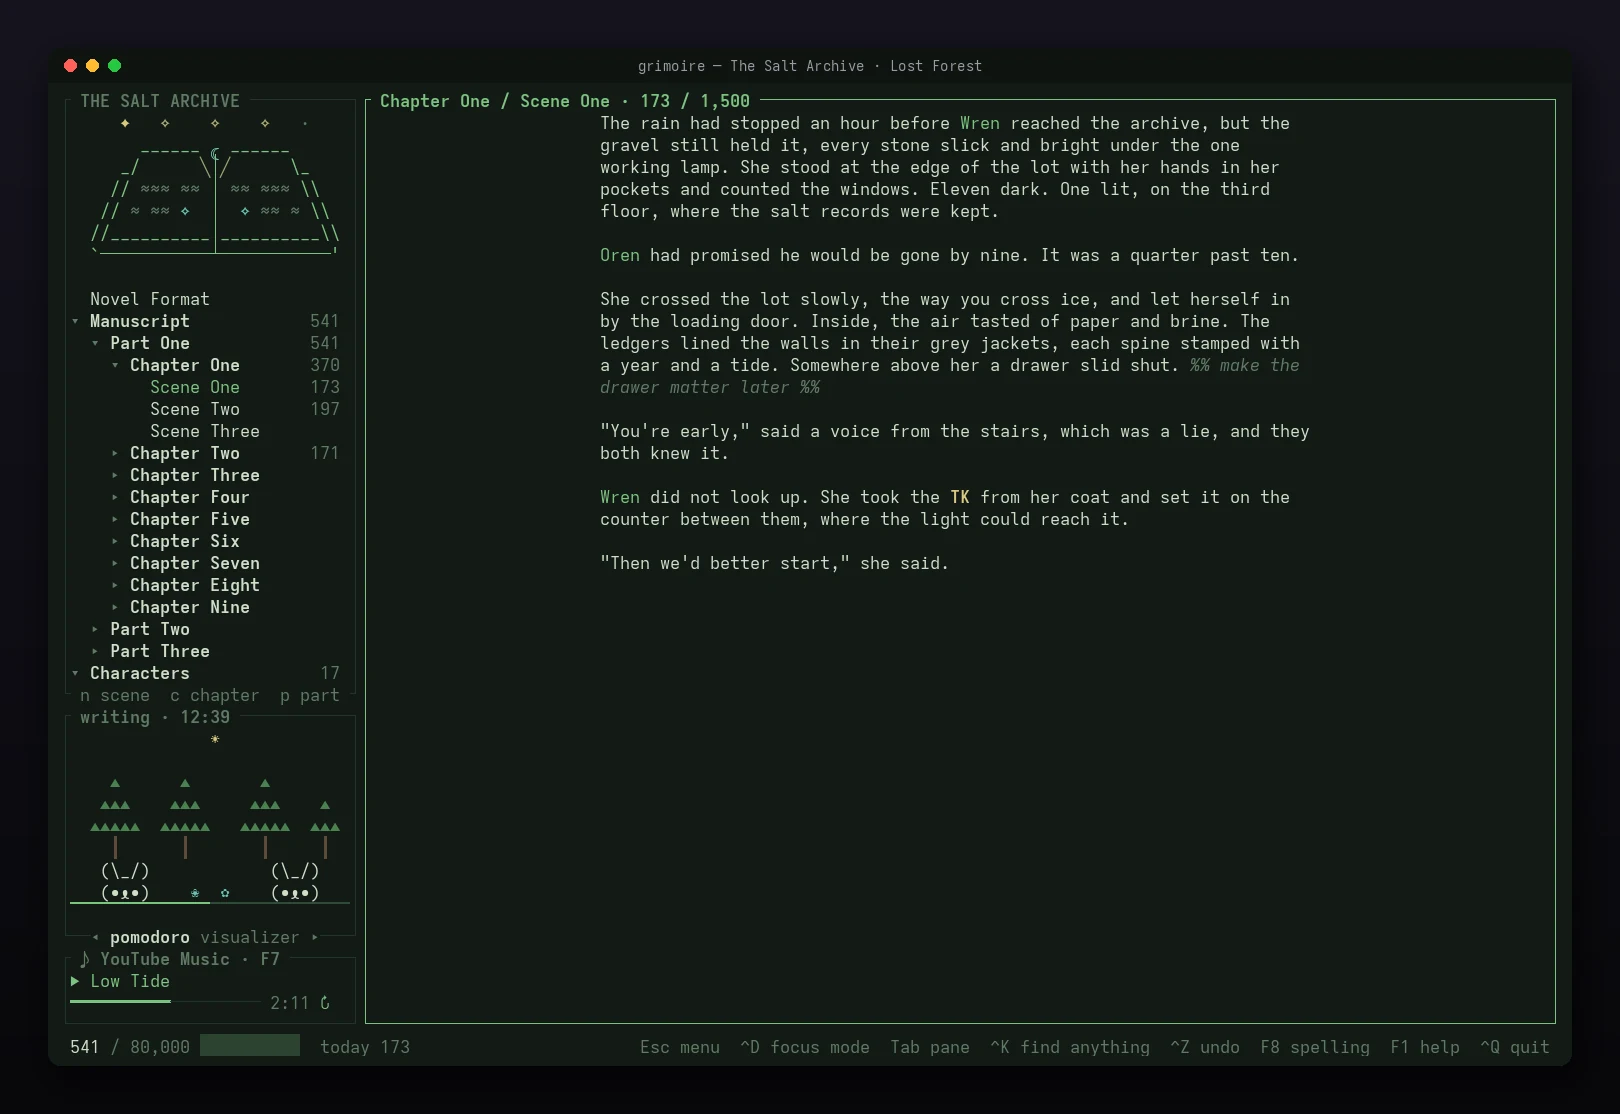Expand the Part Three arrow
Screen dimensions: 1620x1114
click(x=95, y=651)
